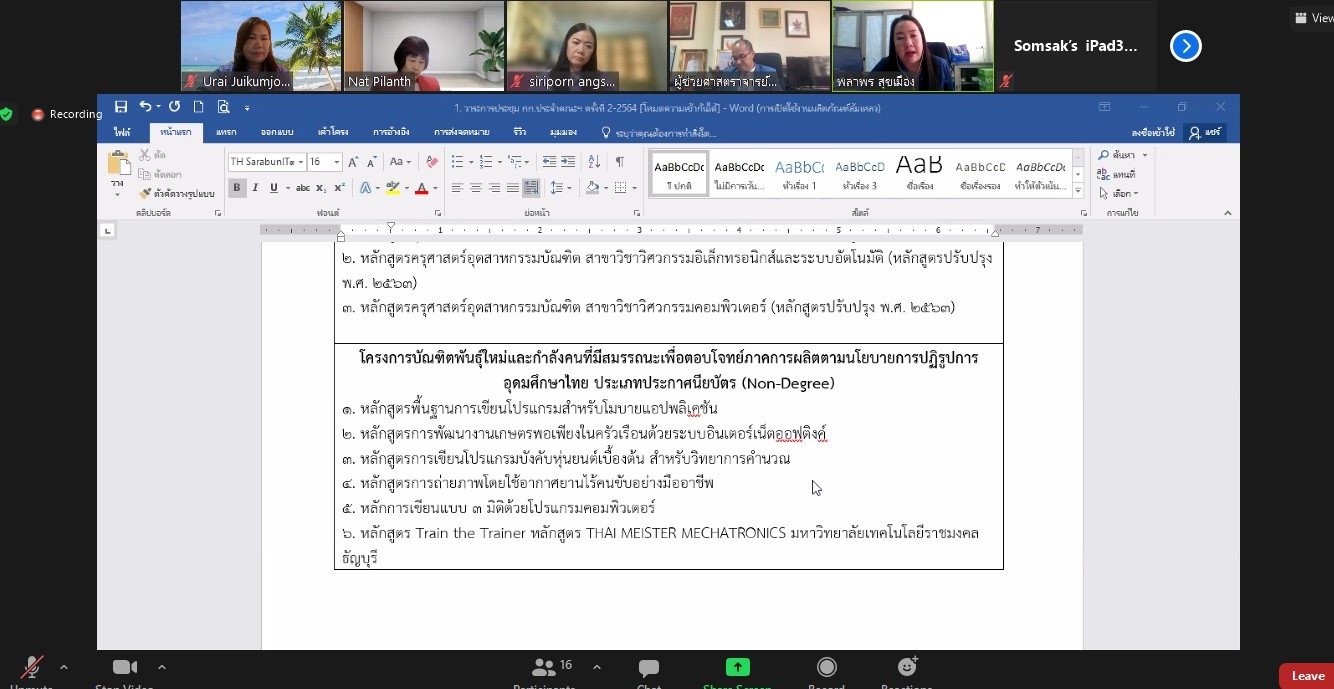Click the Center alignment icon
This screenshot has height=689, width=1334.
pyautogui.click(x=476, y=188)
